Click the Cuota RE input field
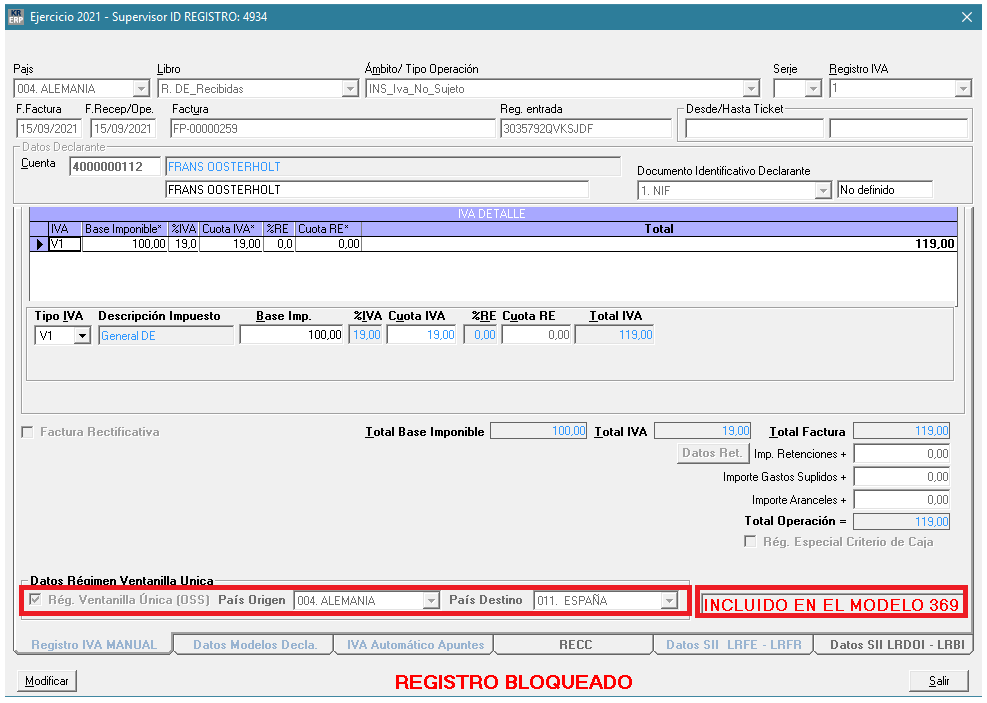This screenshot has height=703, width=987. (536, 335)
